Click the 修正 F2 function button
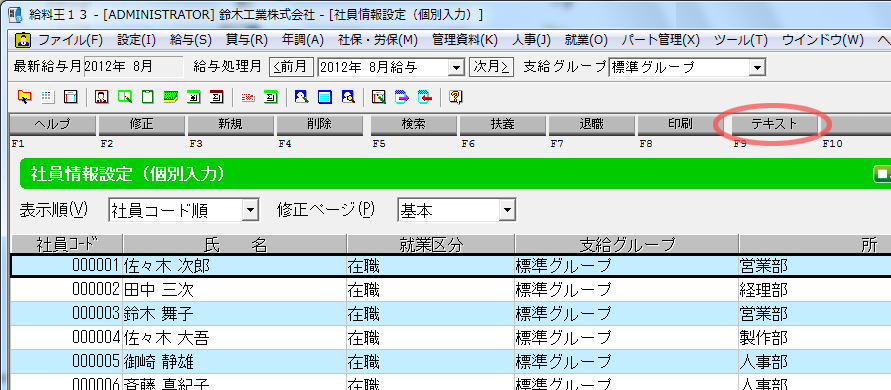 click(141, 125)
